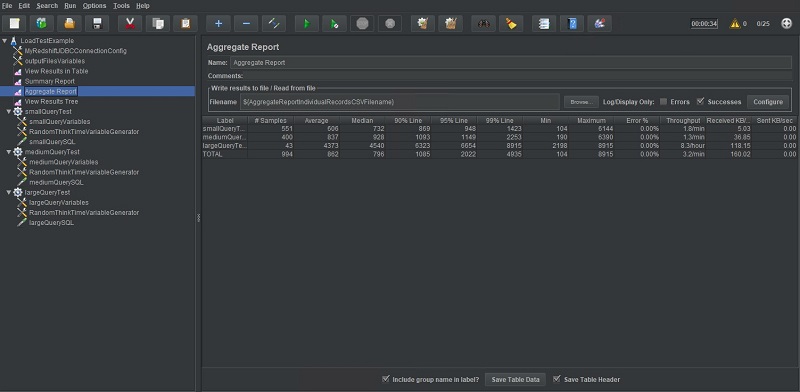Select RandomThinkTimeVariableGenerator under largeQueryTest

pyautogui.click(x=84, y=212)
